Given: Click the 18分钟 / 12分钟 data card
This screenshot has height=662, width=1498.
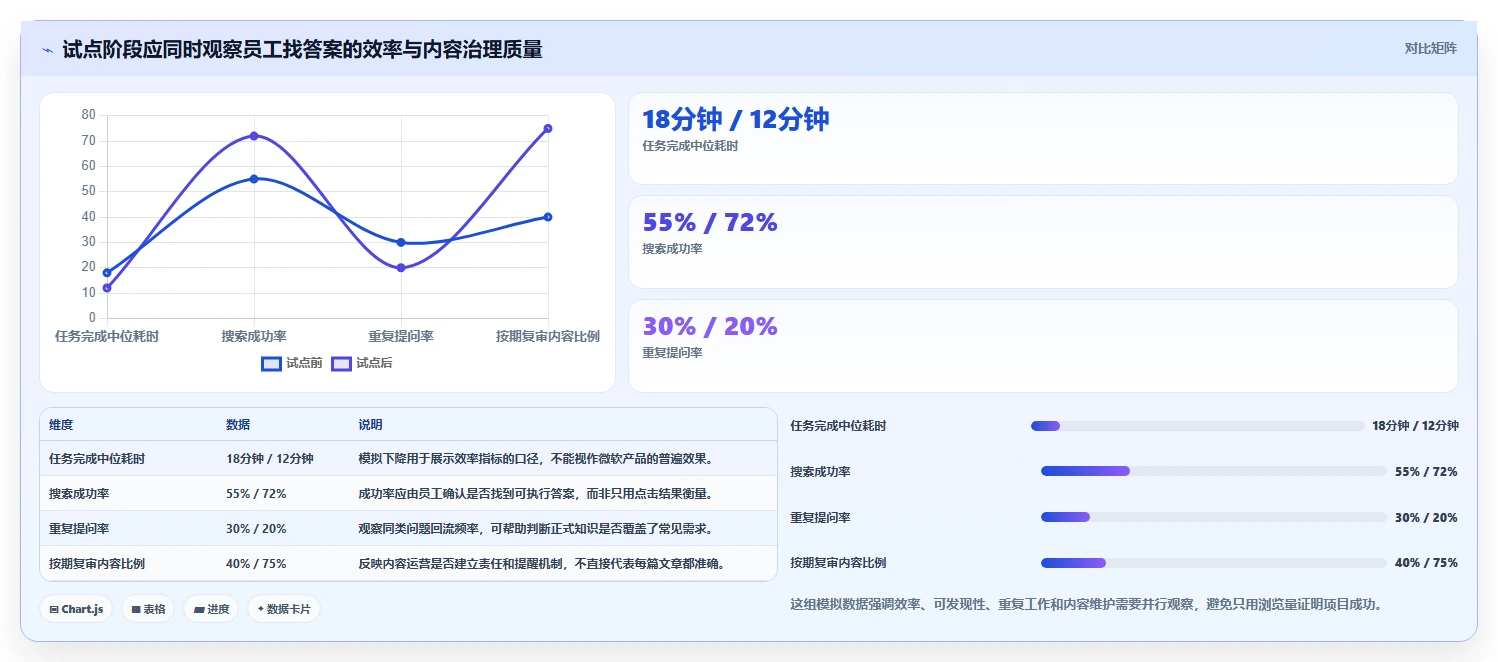Looking at the screenshot, I should click(1043, 139).
